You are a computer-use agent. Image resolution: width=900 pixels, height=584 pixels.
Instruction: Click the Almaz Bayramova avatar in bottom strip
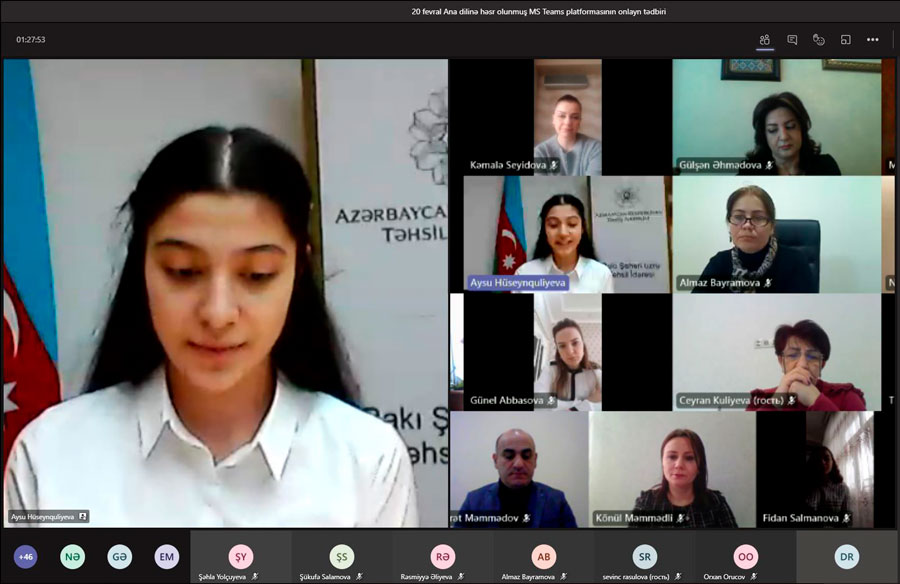544,556
